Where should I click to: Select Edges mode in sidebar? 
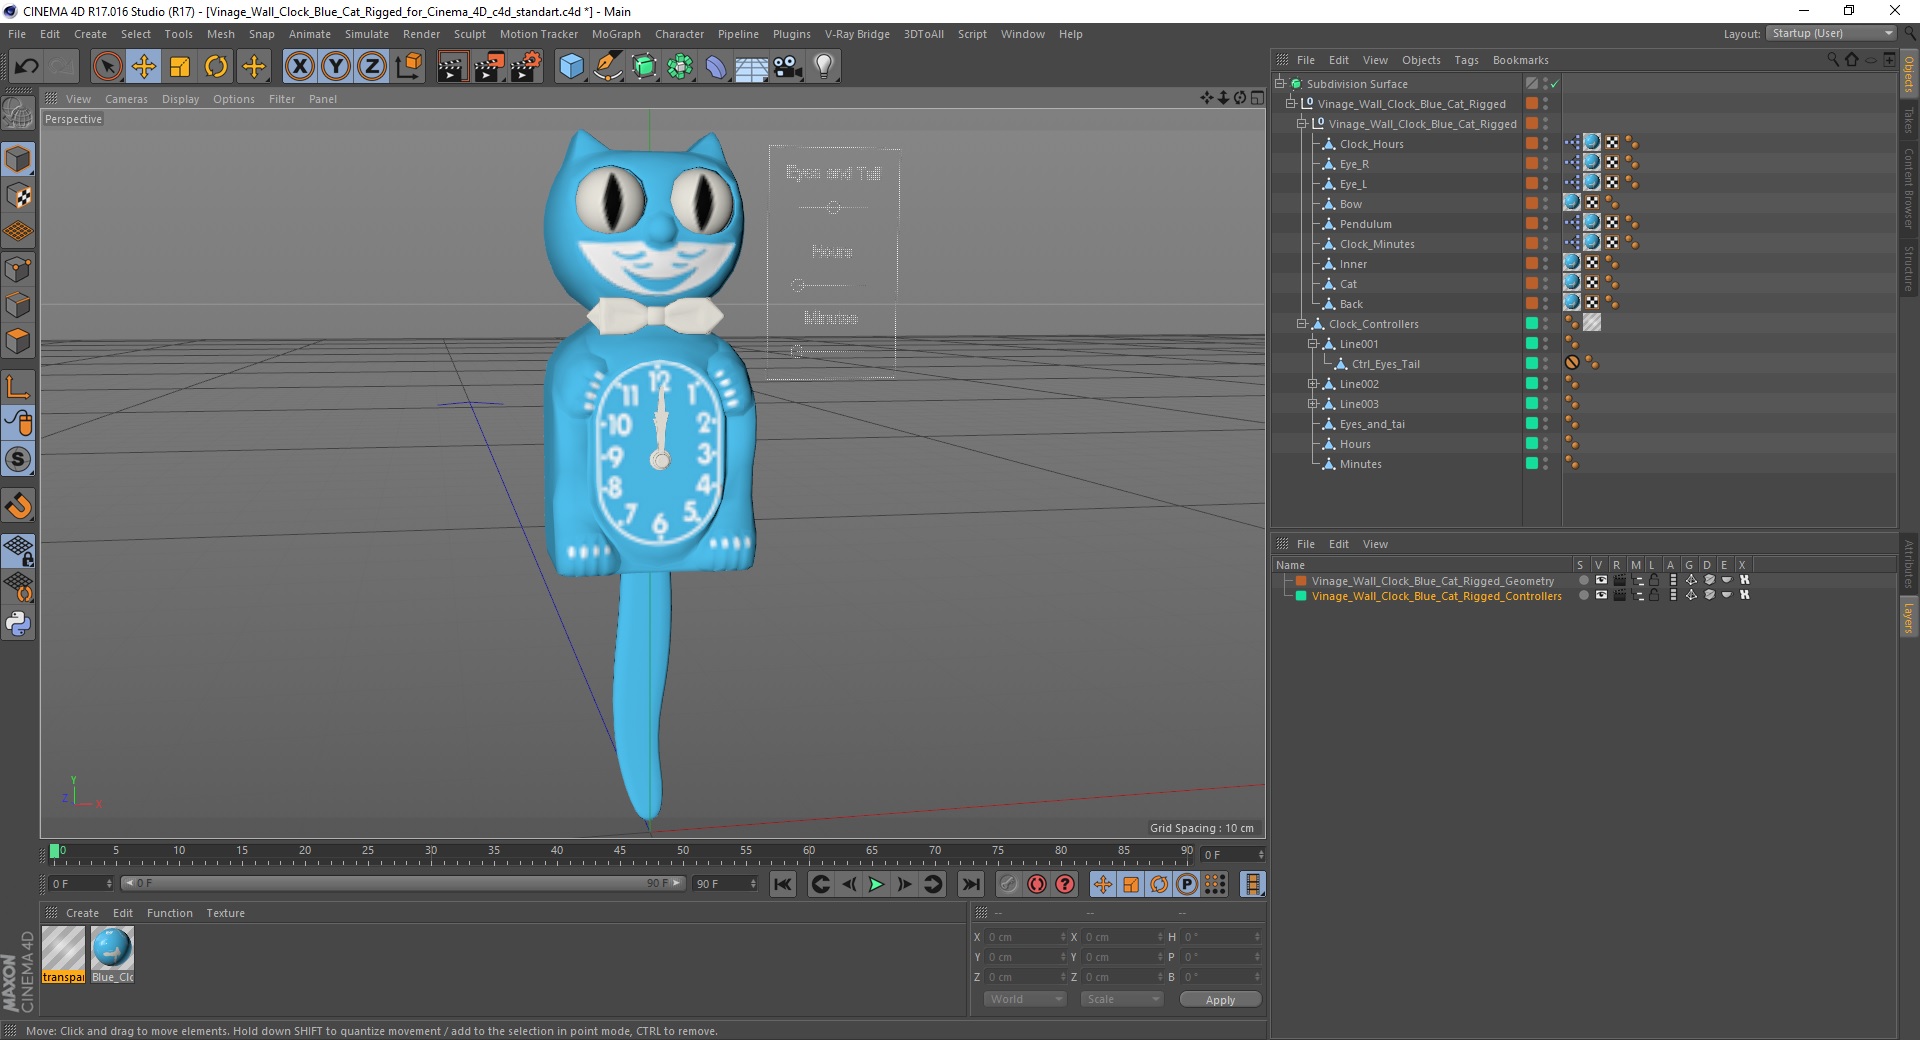coord(18,305)
